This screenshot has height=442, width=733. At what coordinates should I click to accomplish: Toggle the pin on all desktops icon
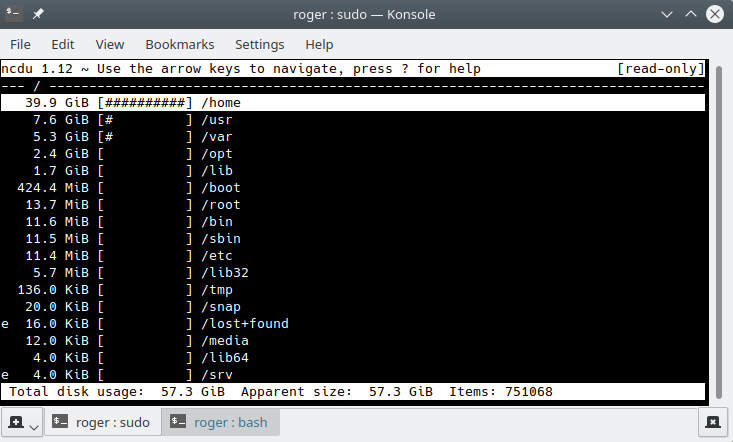coord(38,16)
